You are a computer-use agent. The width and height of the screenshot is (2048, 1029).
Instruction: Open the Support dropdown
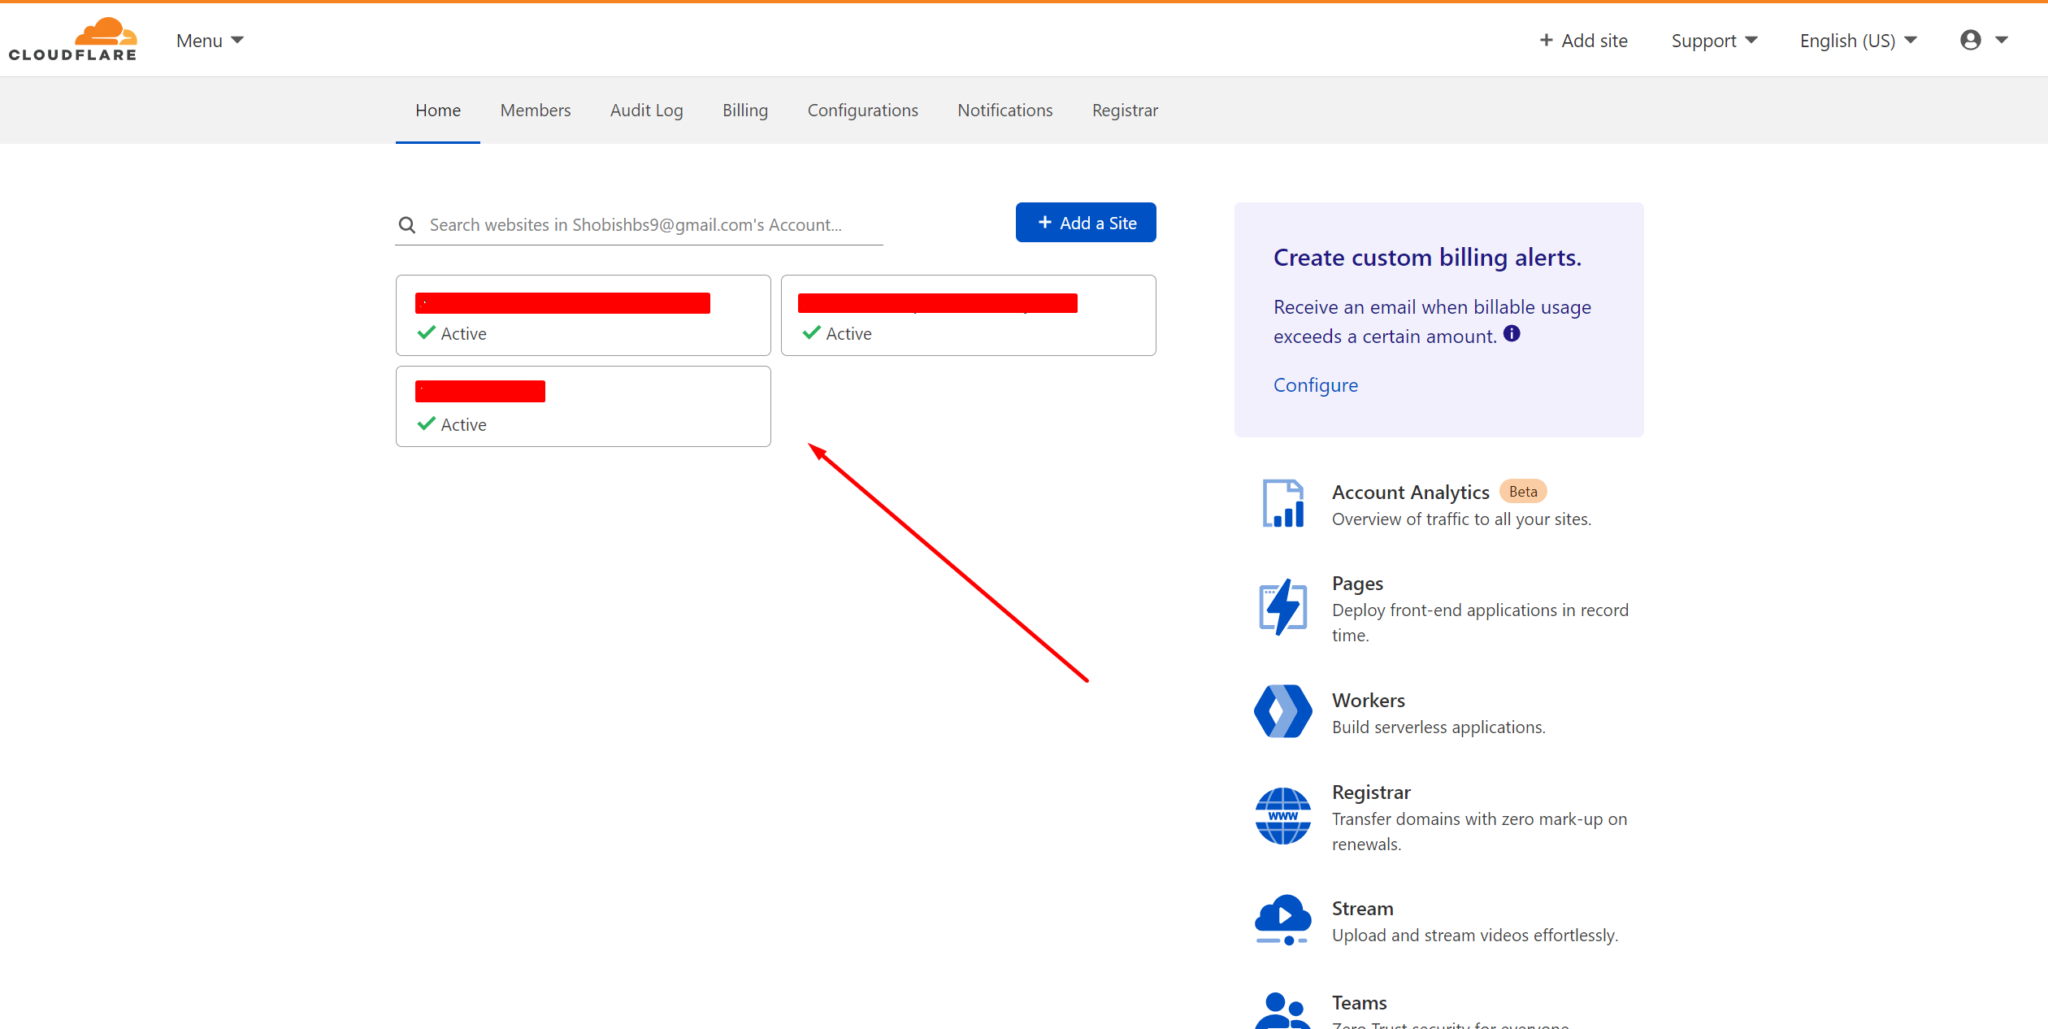click(x=1713, y=40)
